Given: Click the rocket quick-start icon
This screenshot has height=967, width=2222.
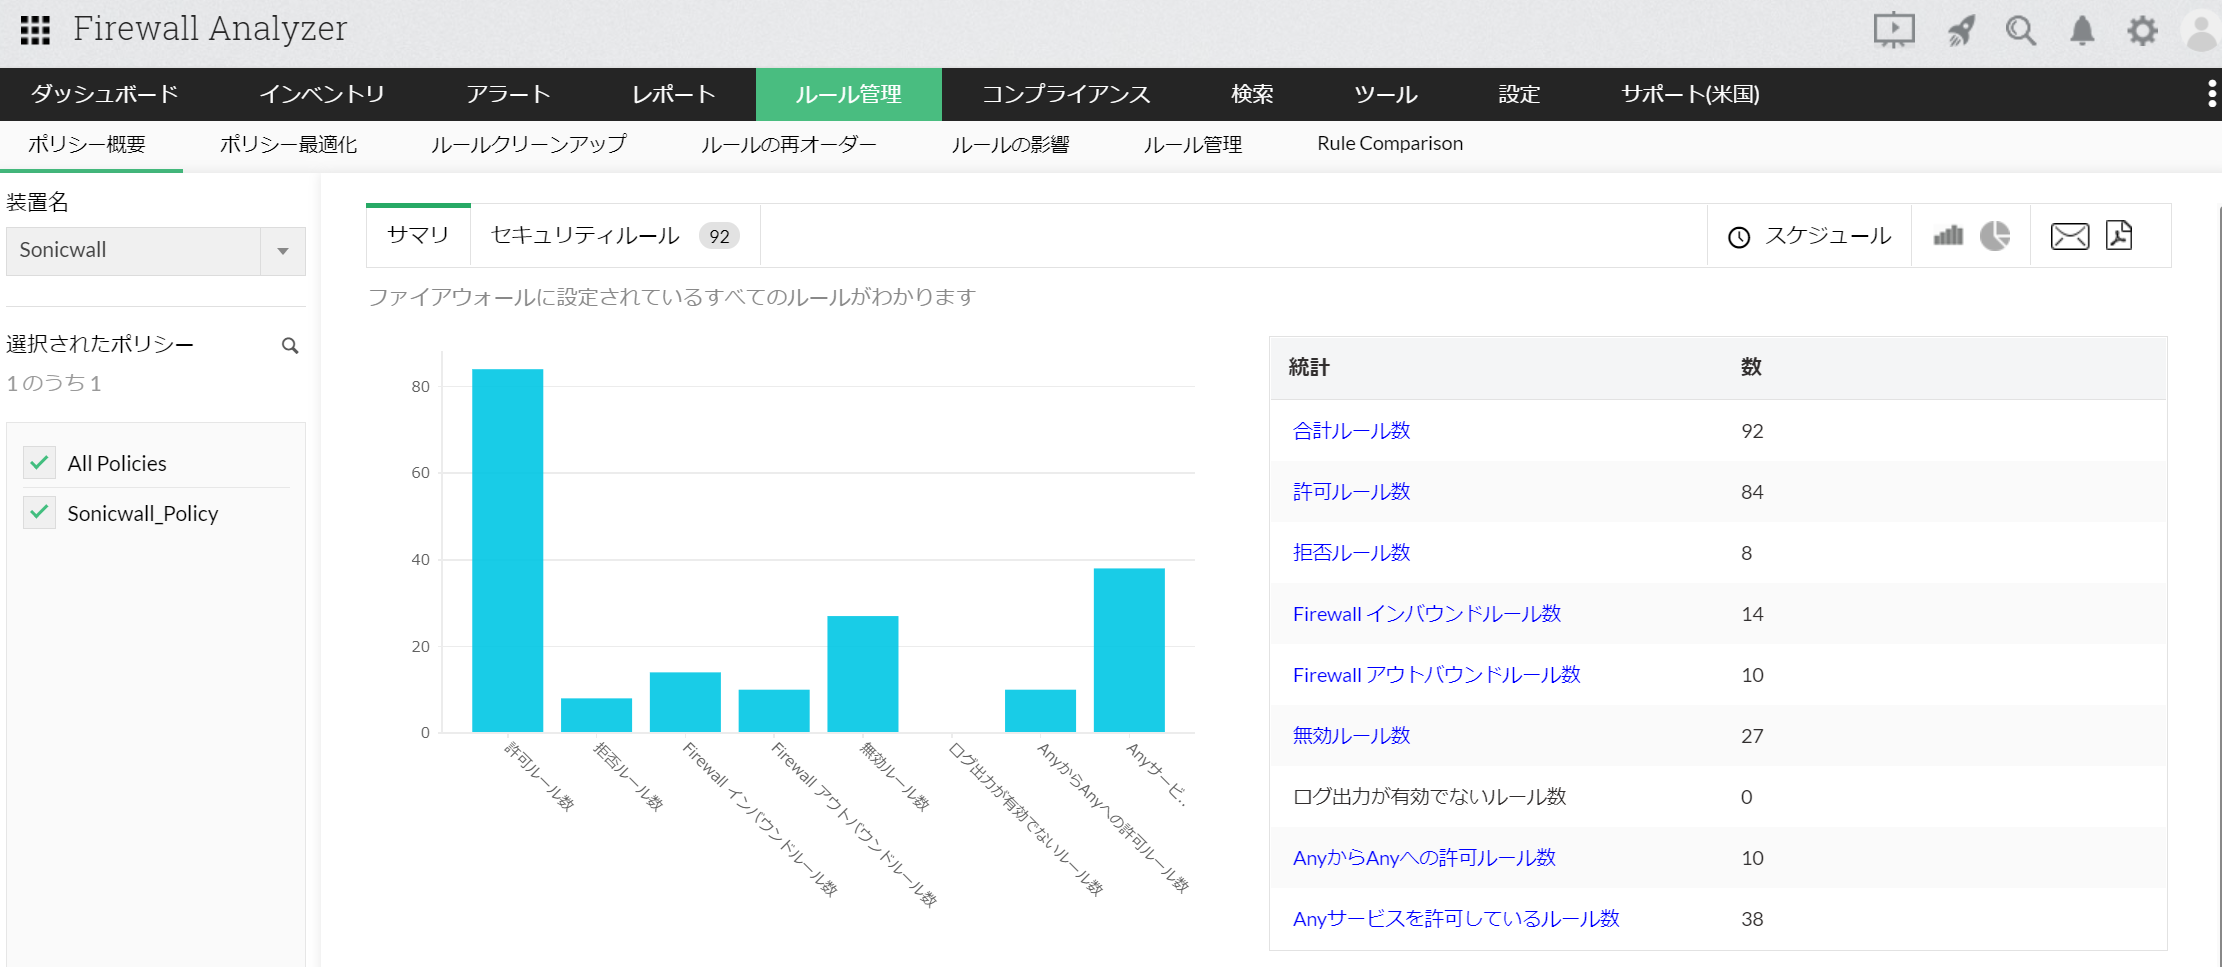Looking at the screenshot, I should [x=1961, y=31].
